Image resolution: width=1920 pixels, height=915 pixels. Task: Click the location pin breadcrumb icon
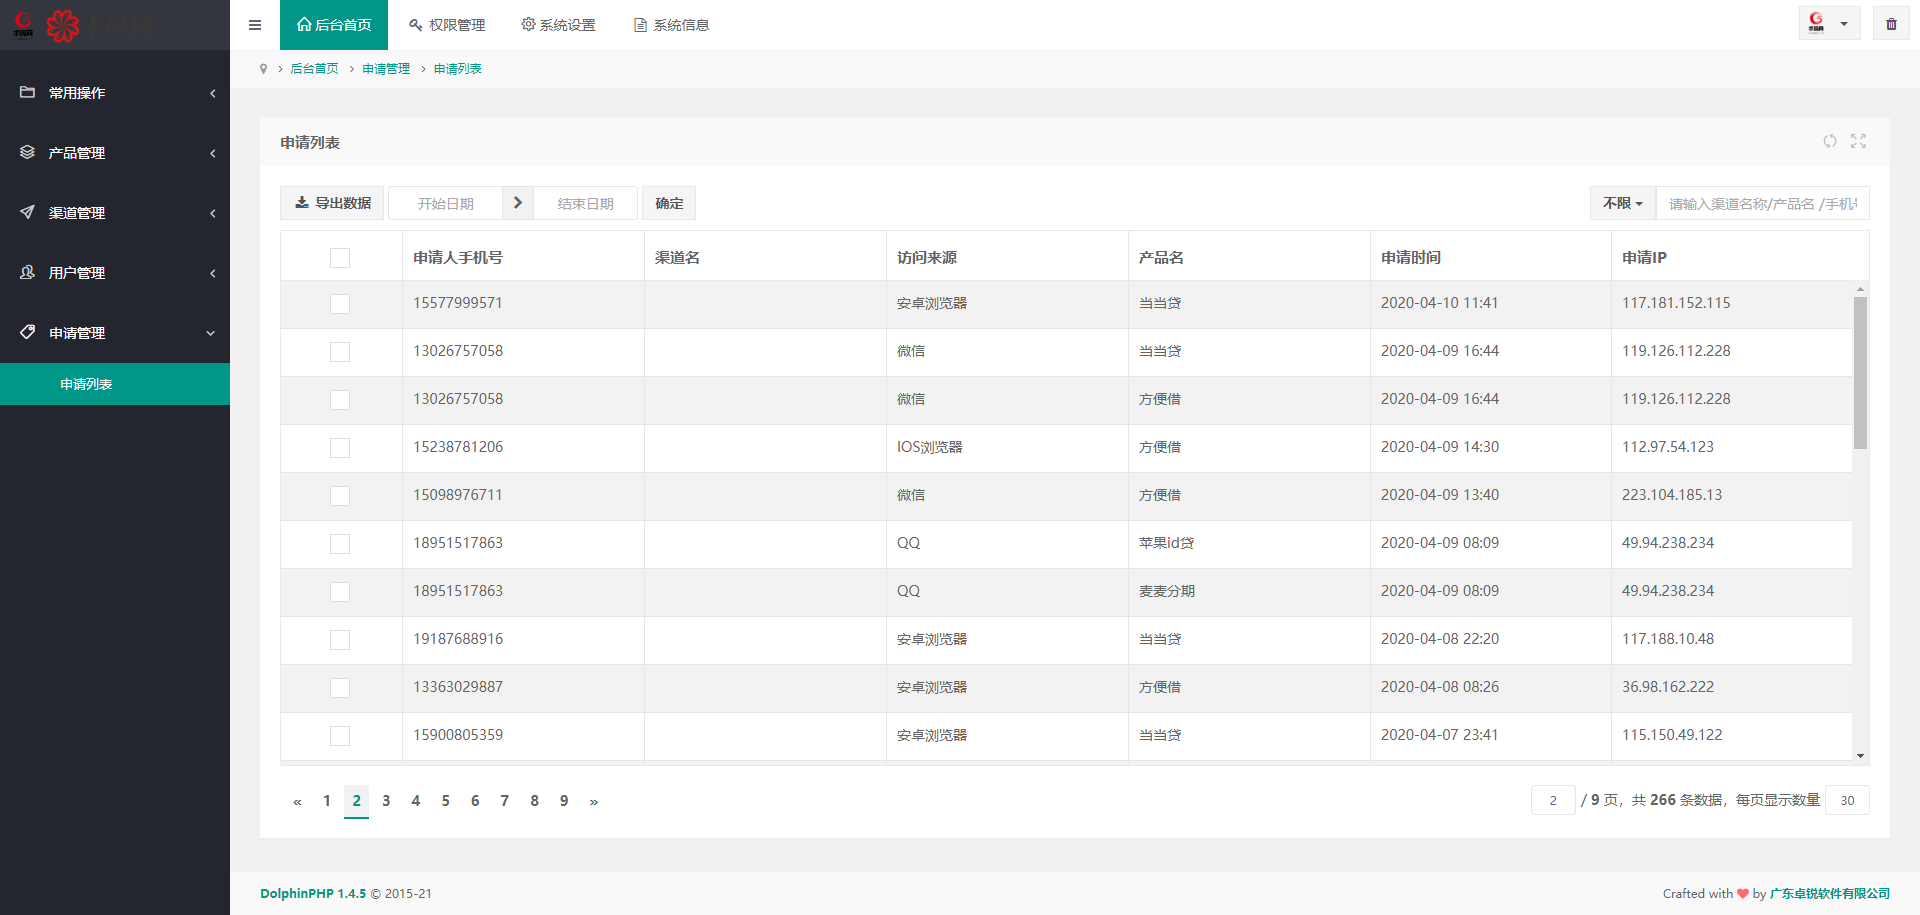263,69
